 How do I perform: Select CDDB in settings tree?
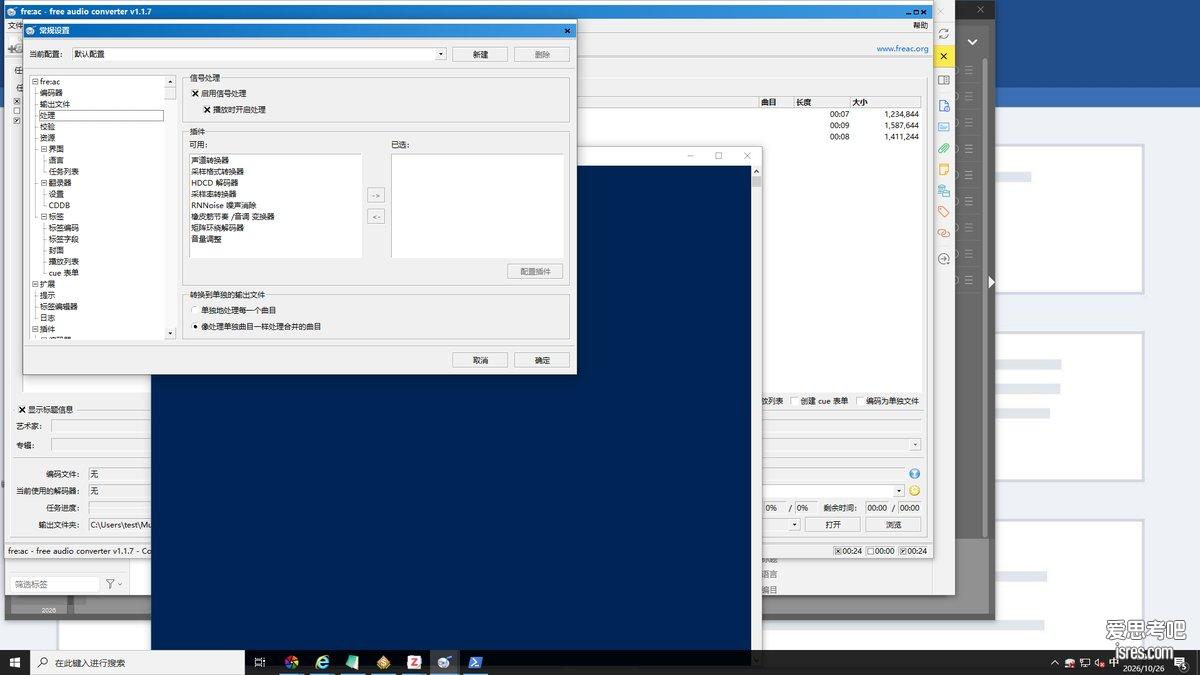click(59, 205)
